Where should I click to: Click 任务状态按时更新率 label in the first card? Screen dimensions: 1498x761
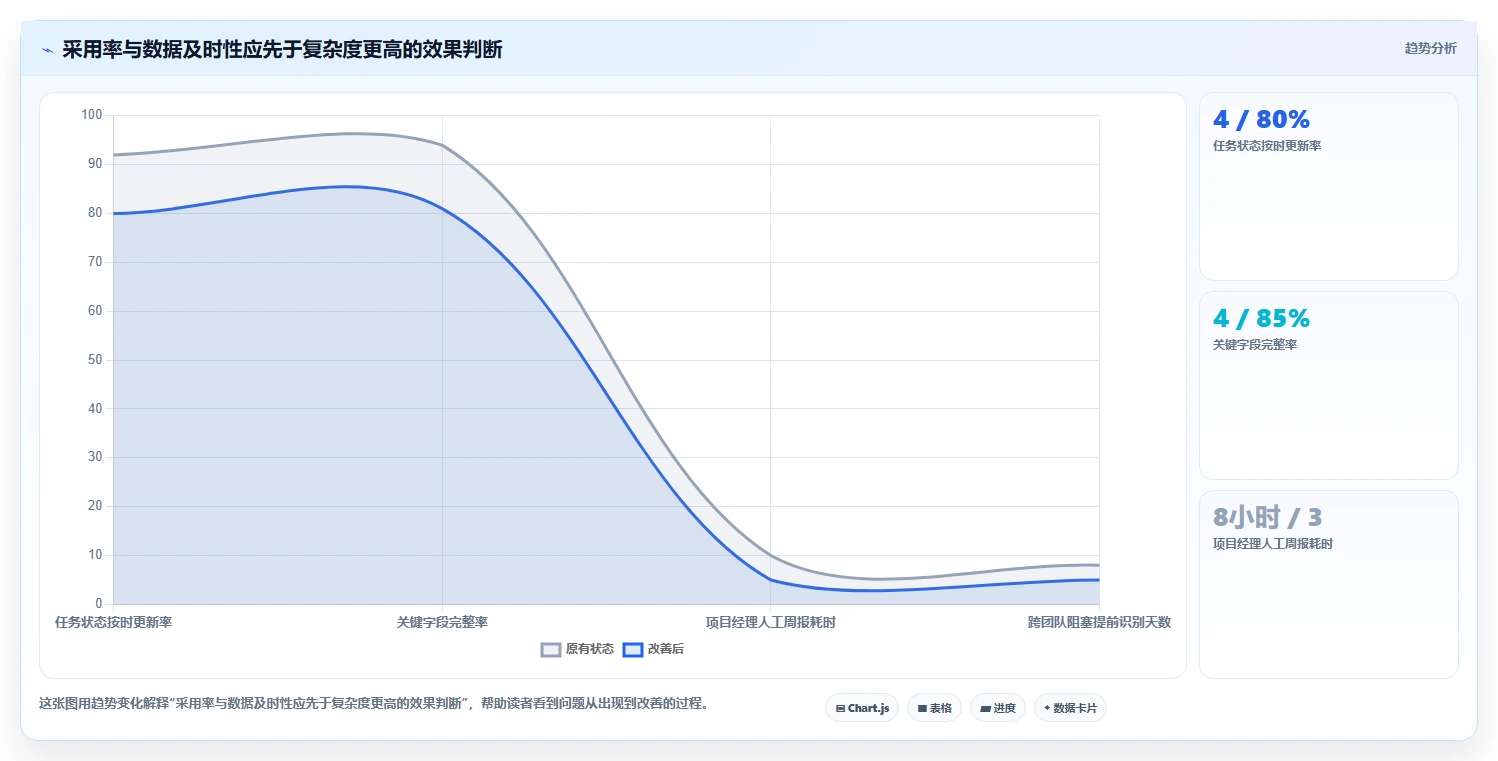[x=1267, y=146]
